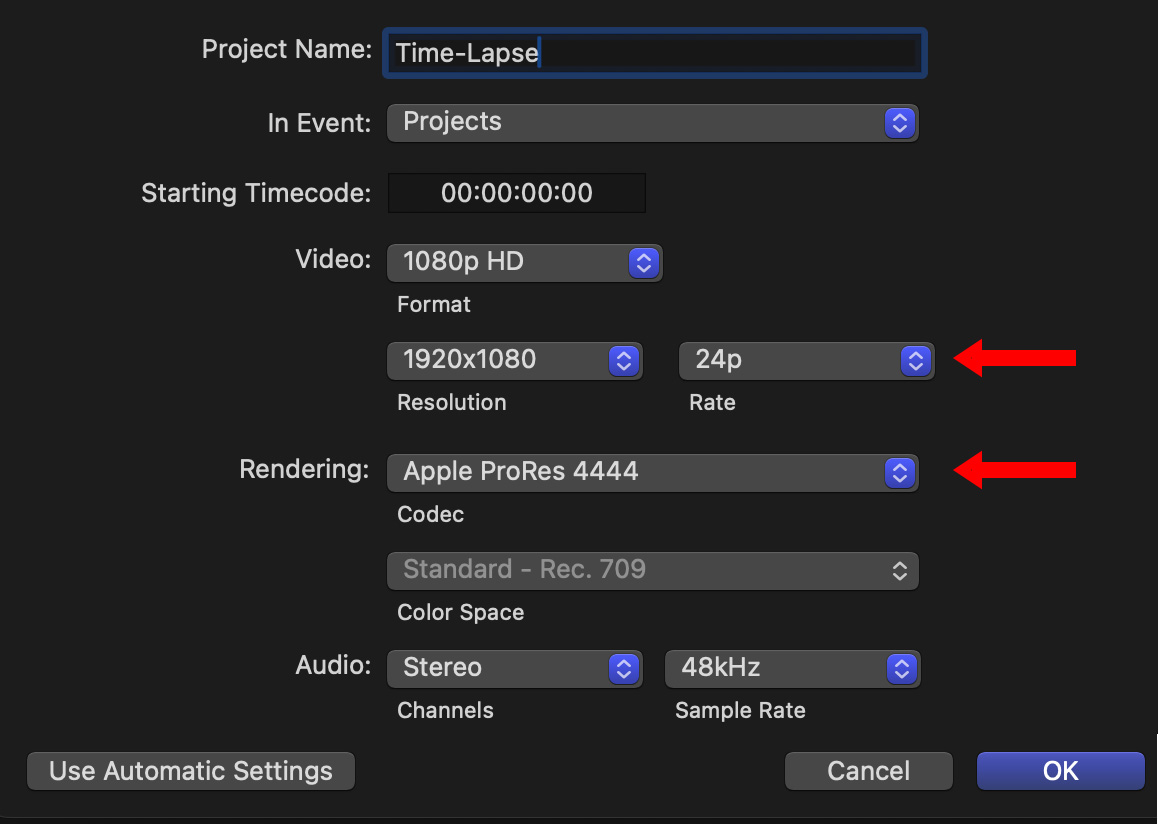Viewport: 1158px width, 824px height.
Task: Click the chevron icon on the 48kHz sample rate popup
Action: [x=901, y=668]
